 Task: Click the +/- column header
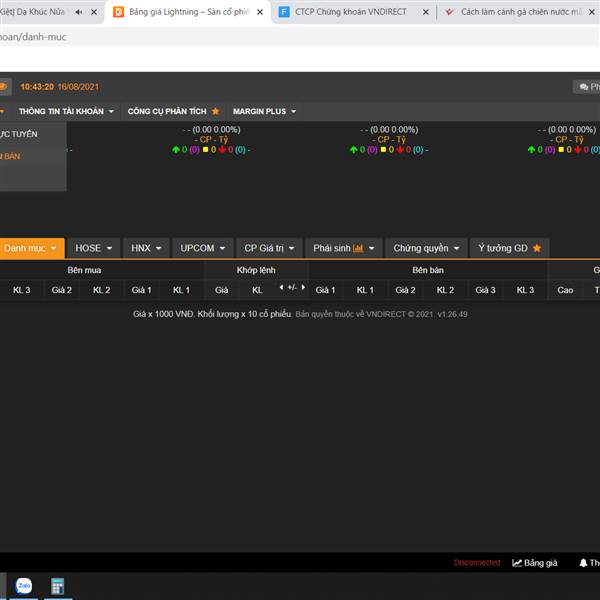tap(292, 287)
